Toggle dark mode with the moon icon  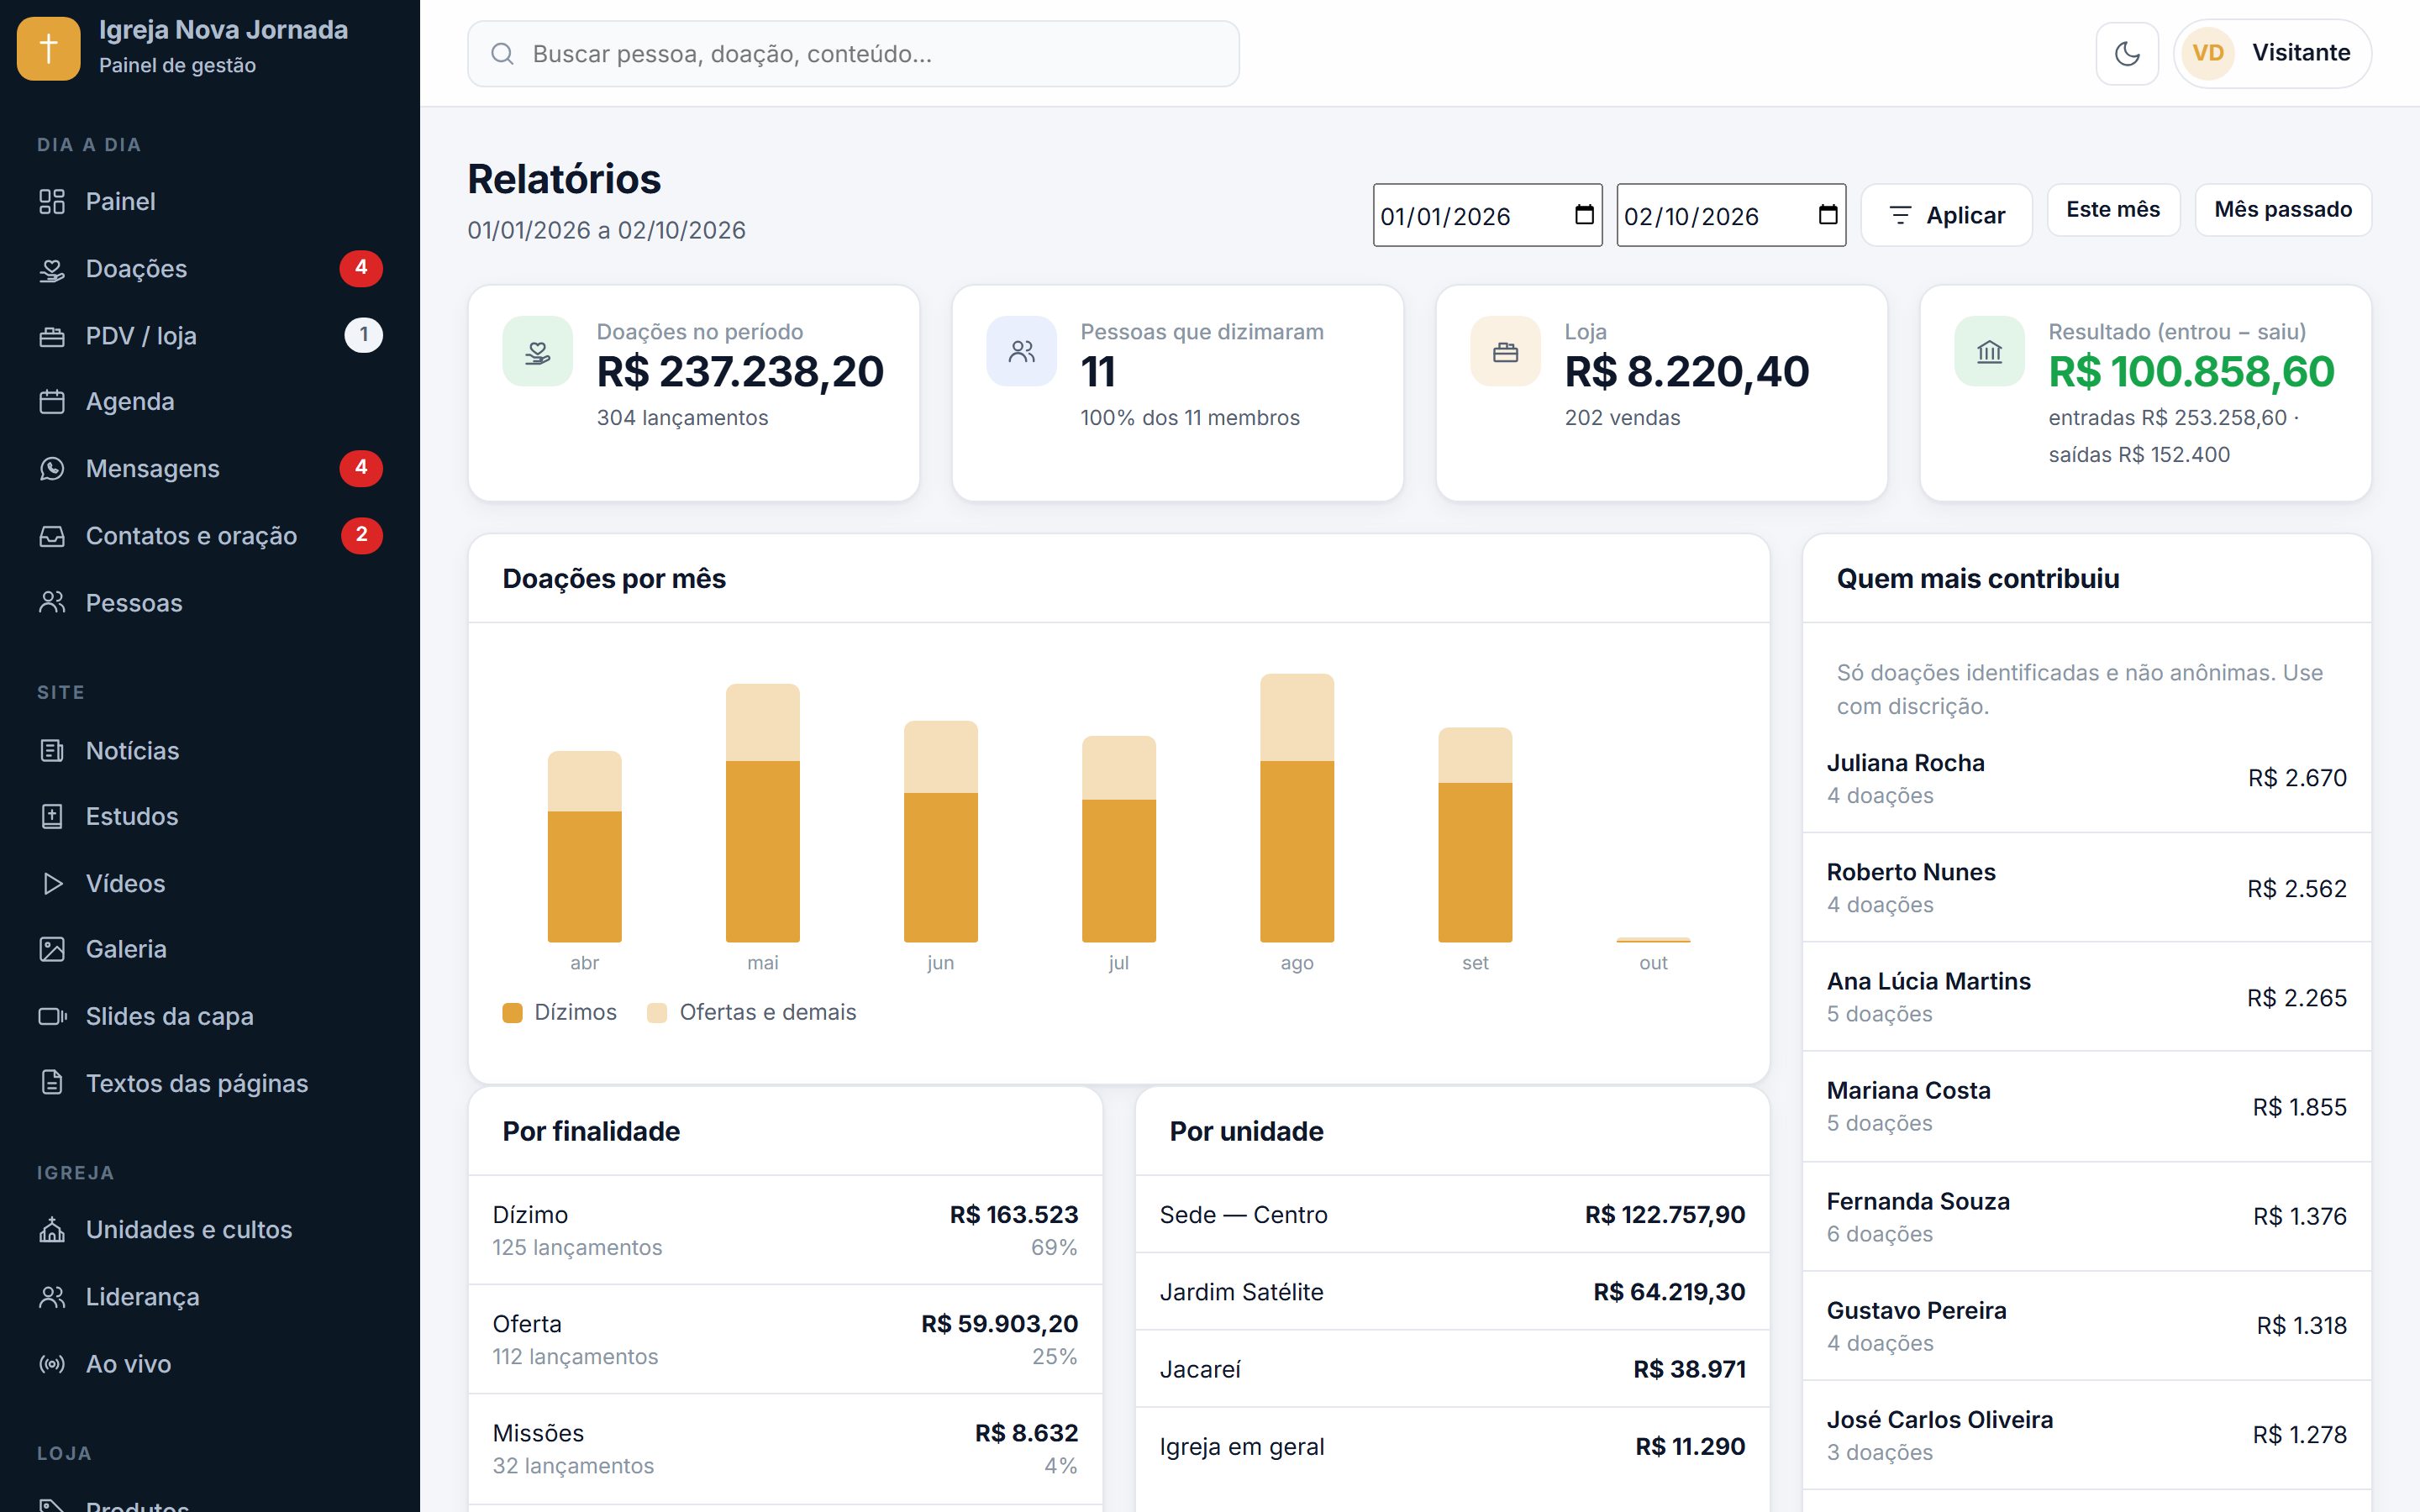tap(2127, 53)
